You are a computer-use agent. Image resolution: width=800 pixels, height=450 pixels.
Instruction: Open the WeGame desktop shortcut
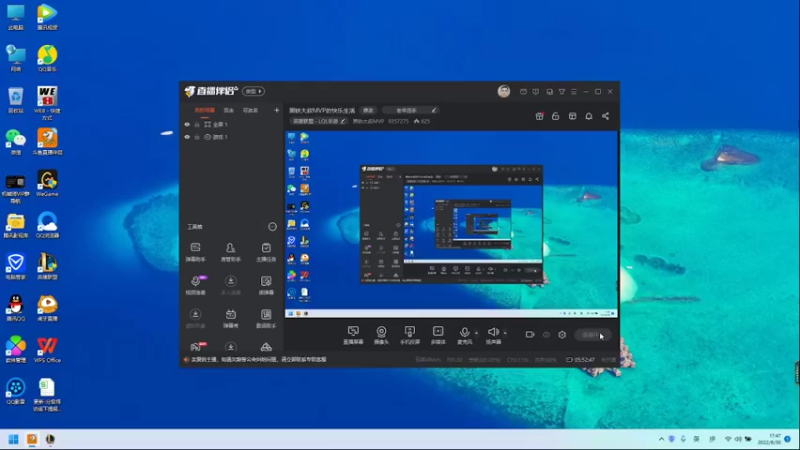[x=47, y=184]
